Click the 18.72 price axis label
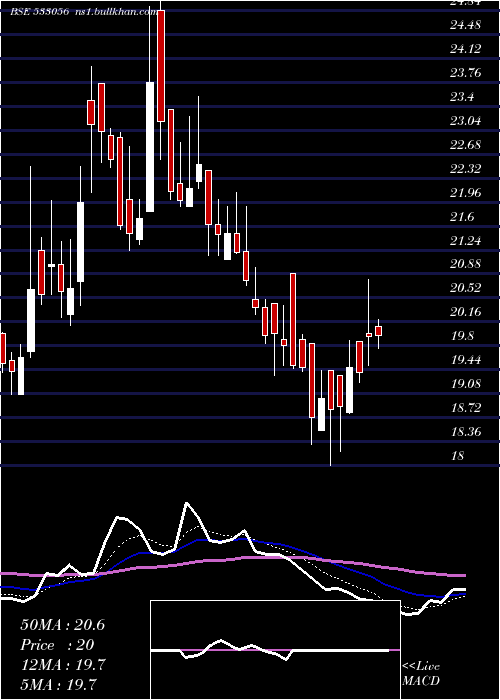This screenshot has width=500, height=700. tap(466, 408)
